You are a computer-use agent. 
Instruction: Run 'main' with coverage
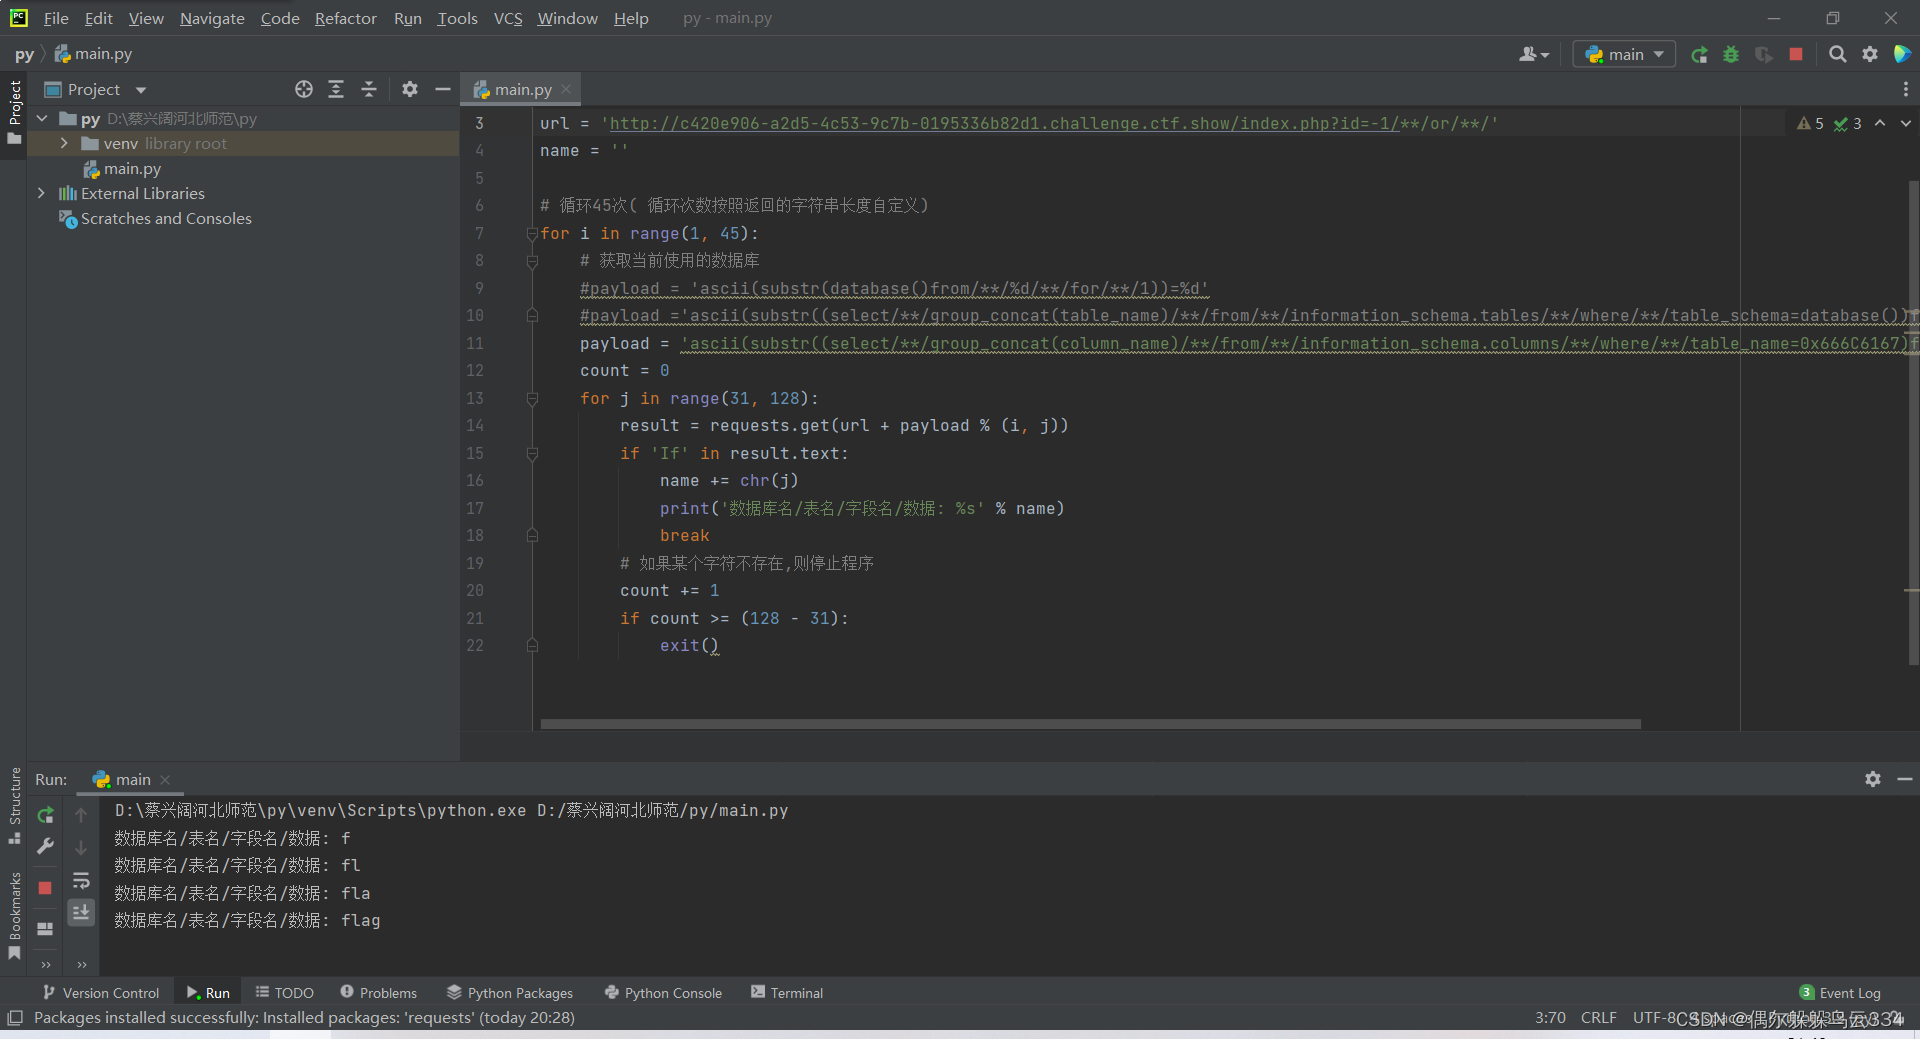point(1763,54)
